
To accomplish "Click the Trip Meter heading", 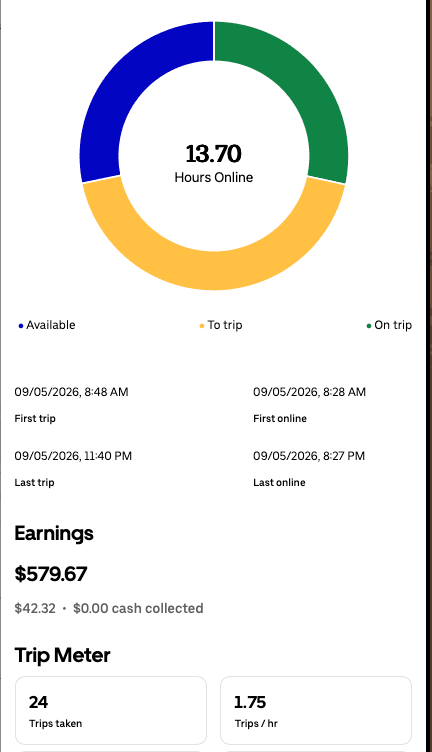I will (62, 655).
